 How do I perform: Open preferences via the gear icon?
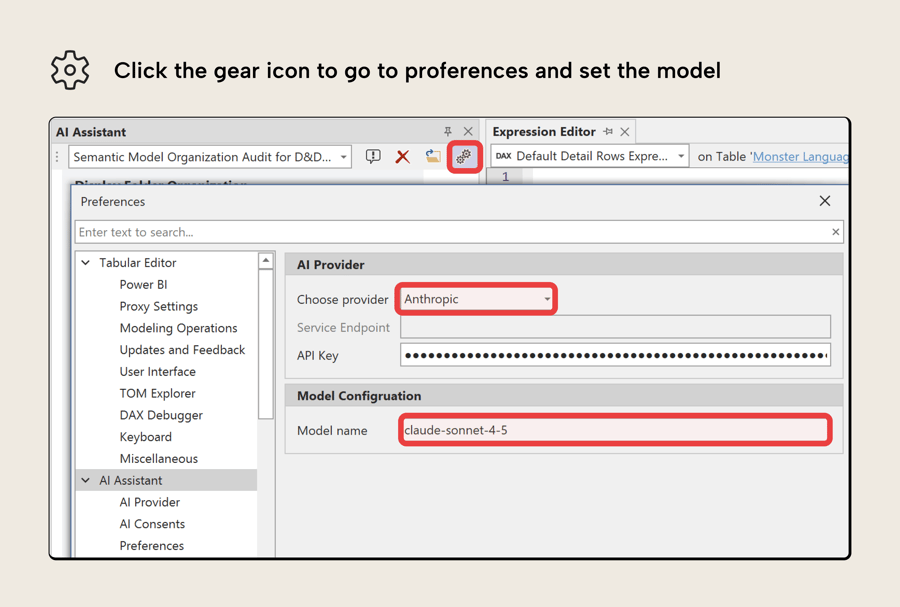pyautogui.click(x=463, y=157)
